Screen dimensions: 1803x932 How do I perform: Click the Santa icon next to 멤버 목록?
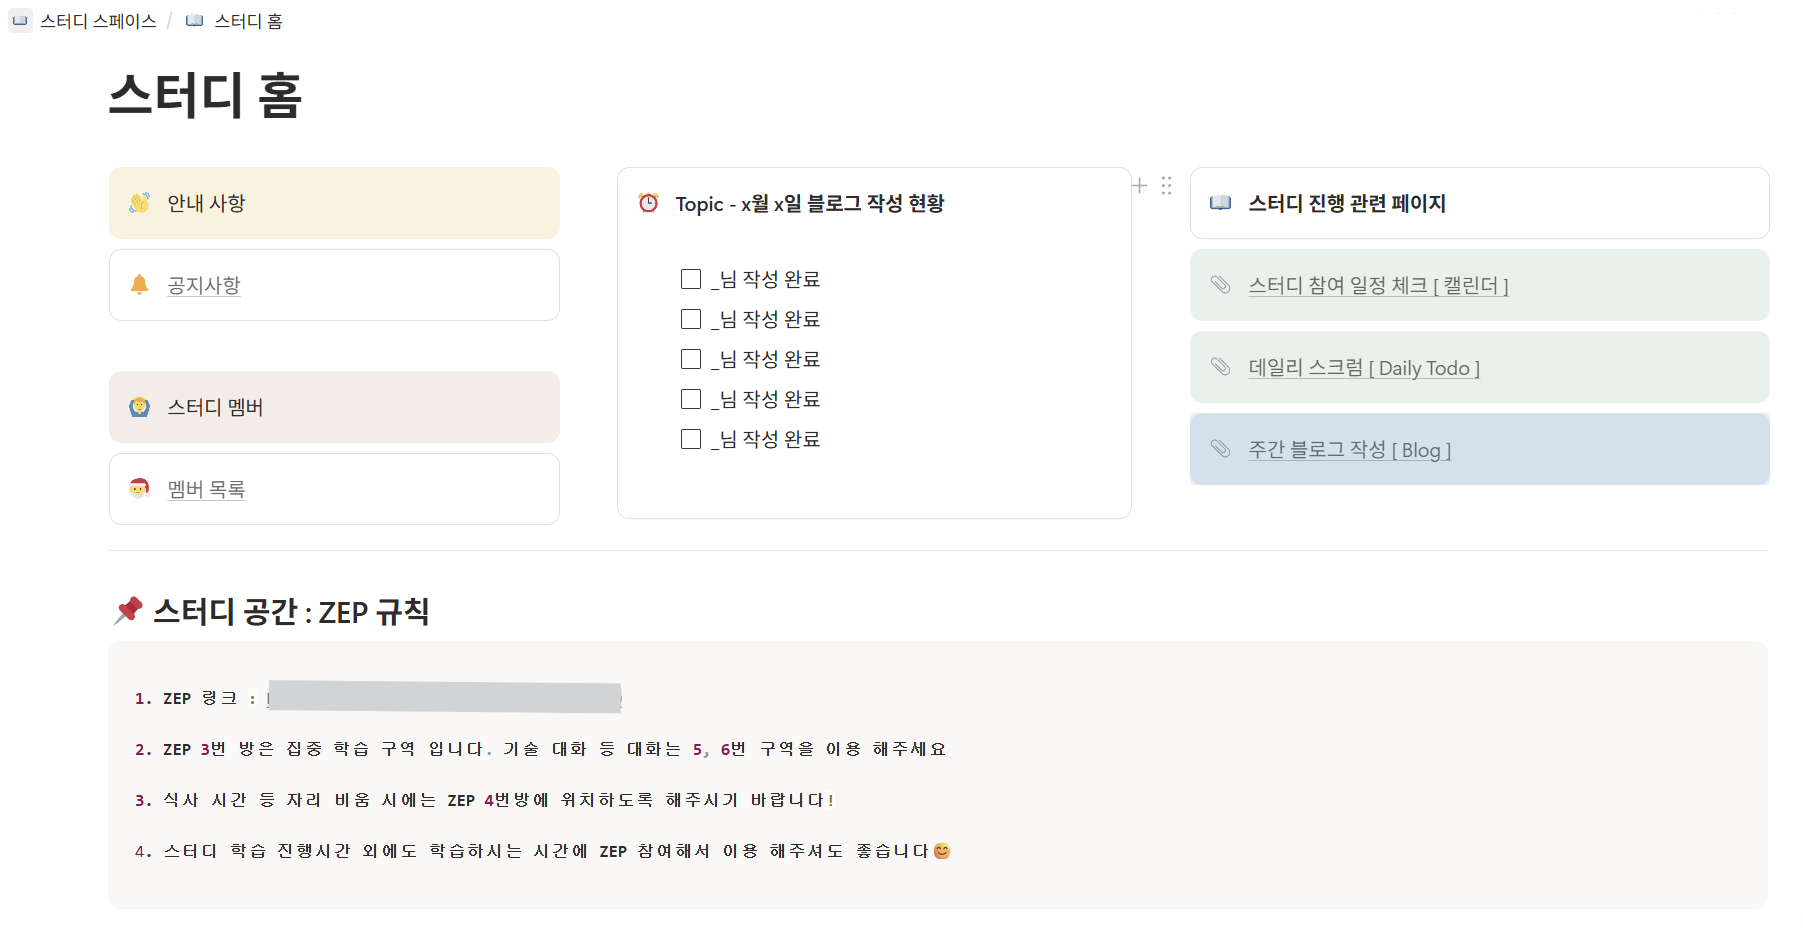[x=140, y=488]
